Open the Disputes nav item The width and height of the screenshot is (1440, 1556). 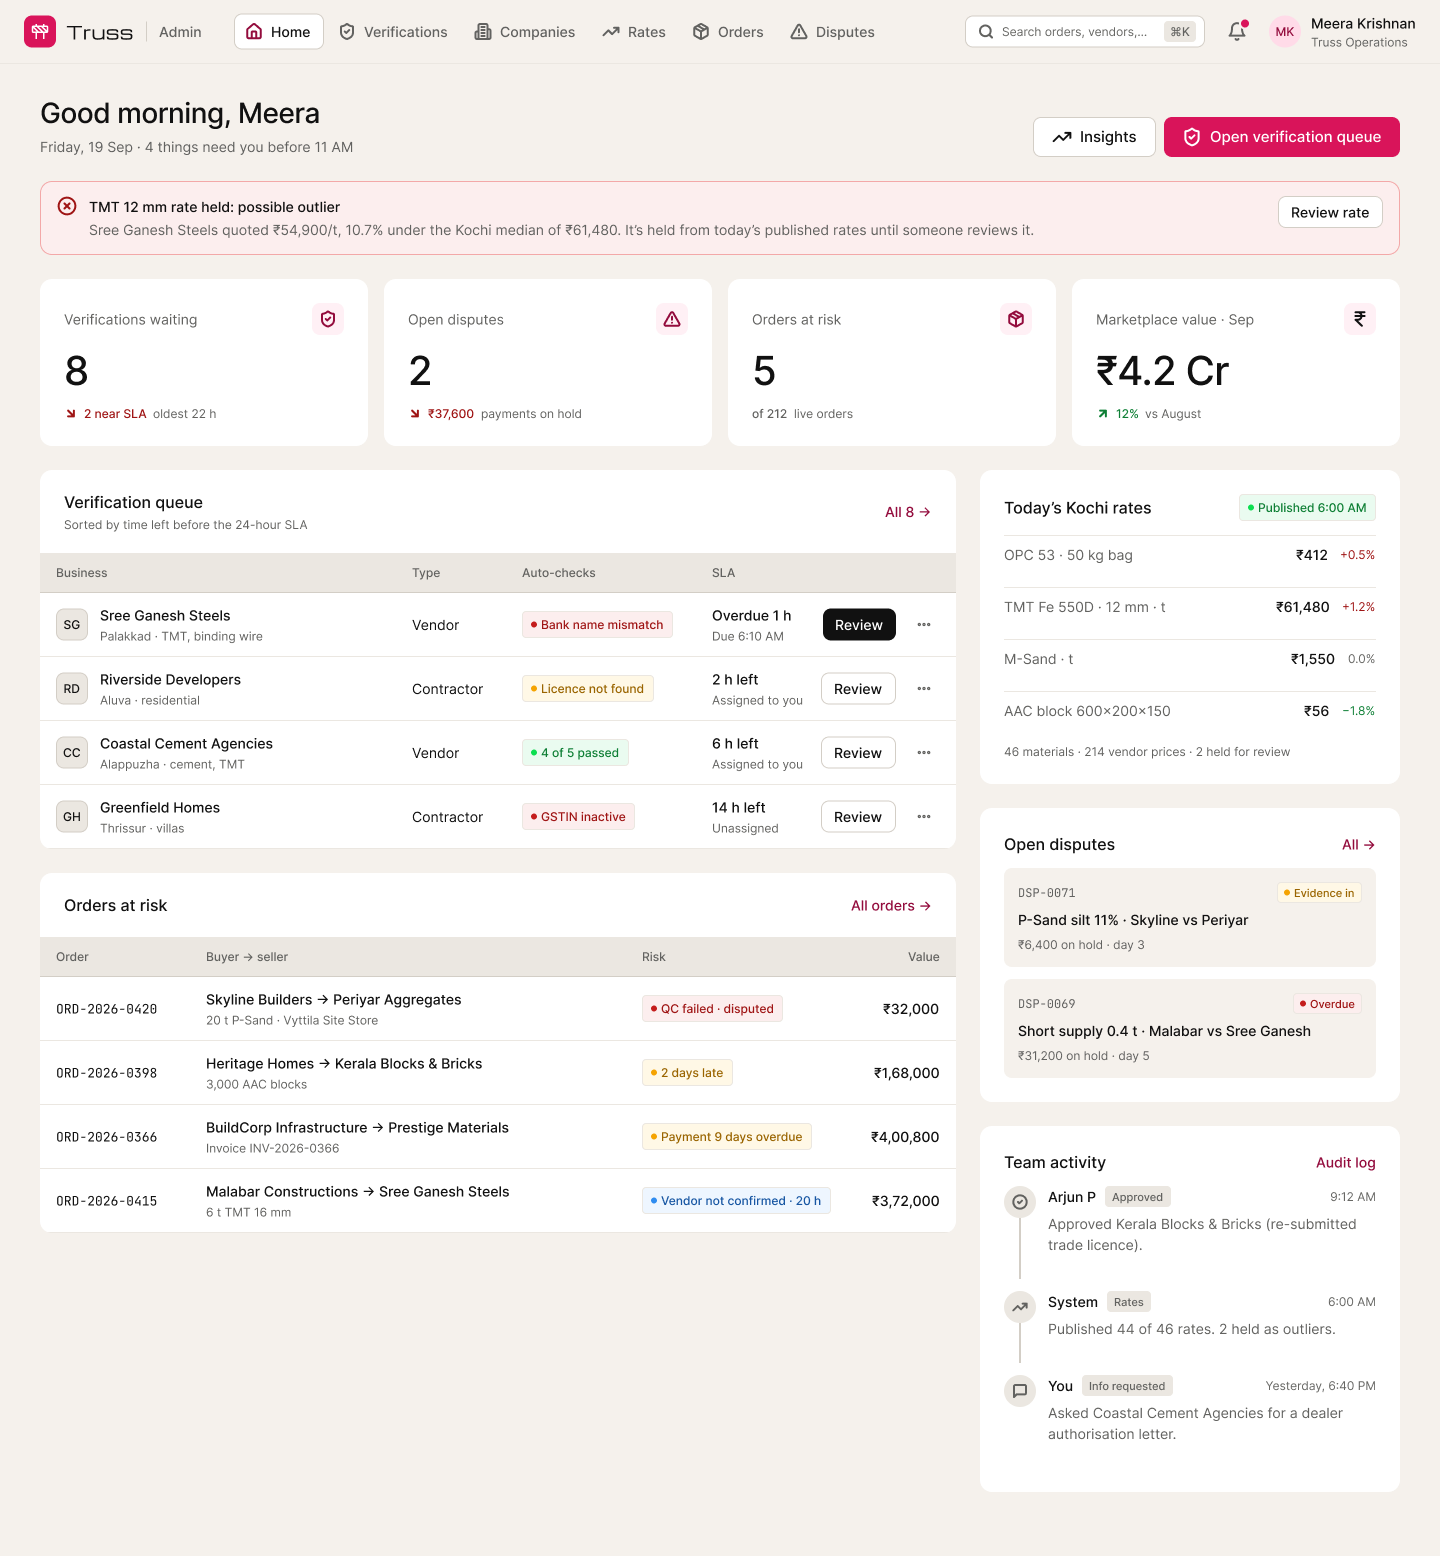pyautogui.click(x=832, y=32)
